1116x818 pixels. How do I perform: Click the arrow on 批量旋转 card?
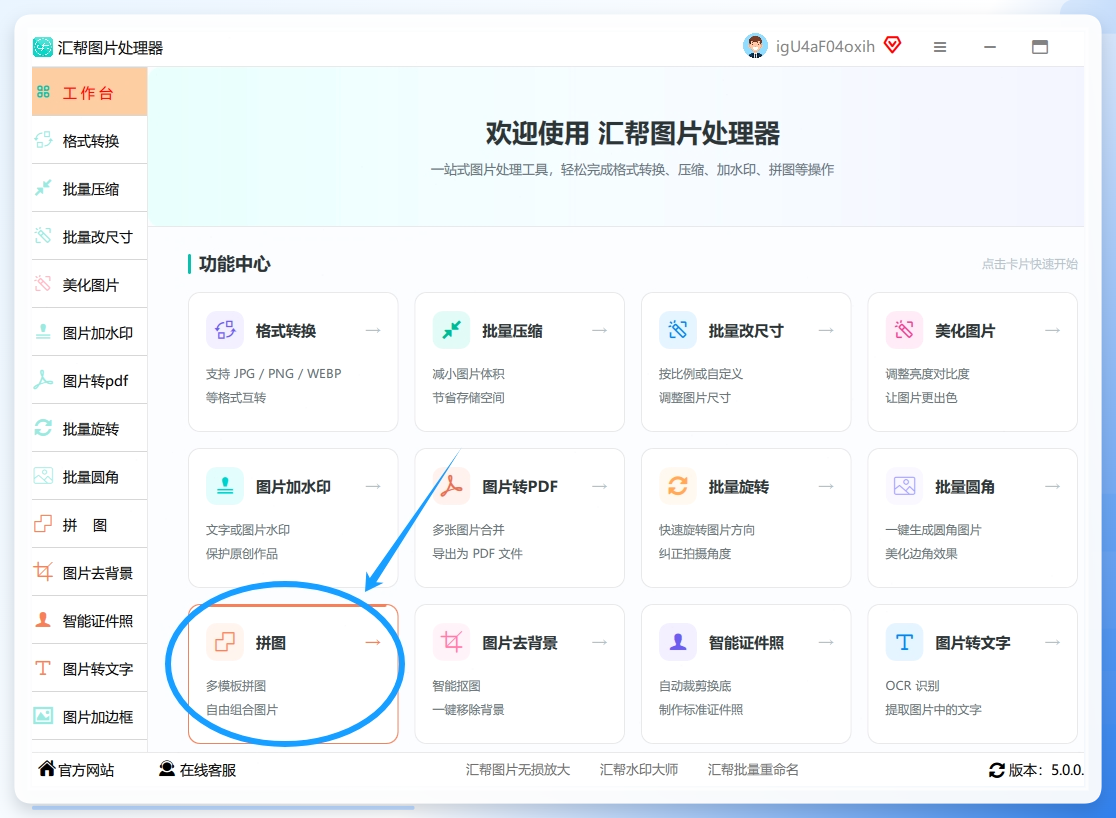click(x=826, y=486)
